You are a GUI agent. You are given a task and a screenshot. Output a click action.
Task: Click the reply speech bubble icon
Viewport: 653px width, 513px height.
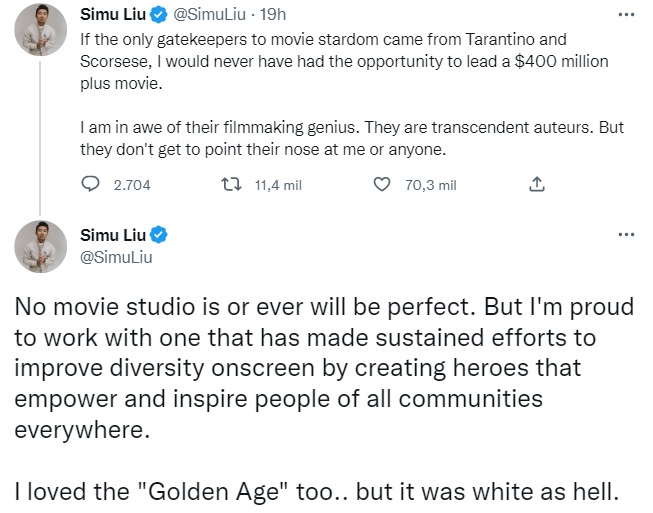coord(89,185)
